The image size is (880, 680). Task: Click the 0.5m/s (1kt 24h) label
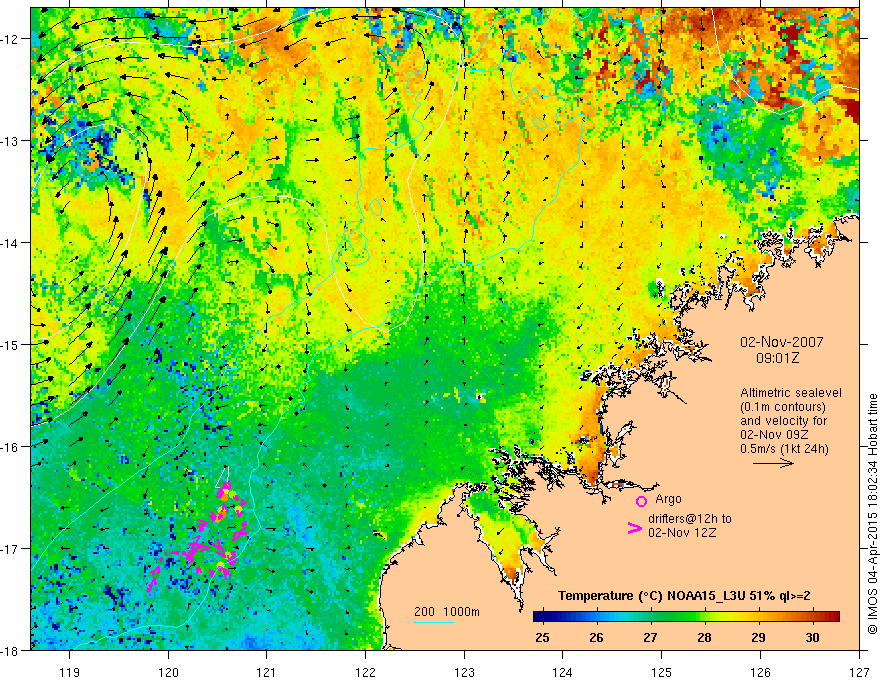(x=784, y=449)
